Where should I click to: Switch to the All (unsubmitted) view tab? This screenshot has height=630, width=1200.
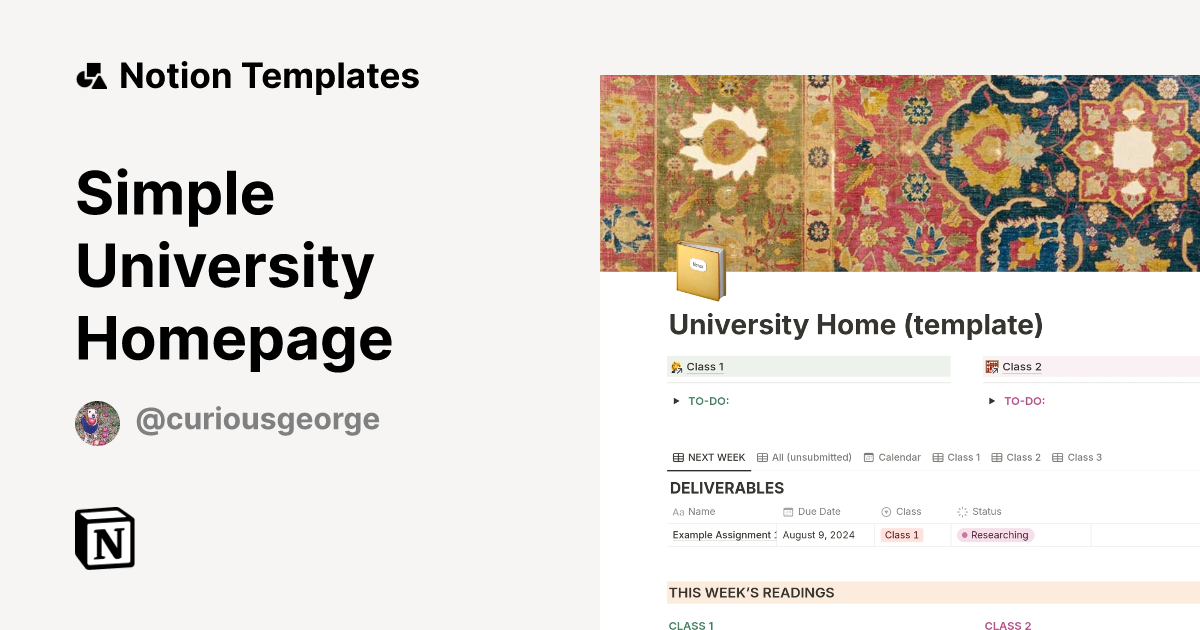pos(804,457)
